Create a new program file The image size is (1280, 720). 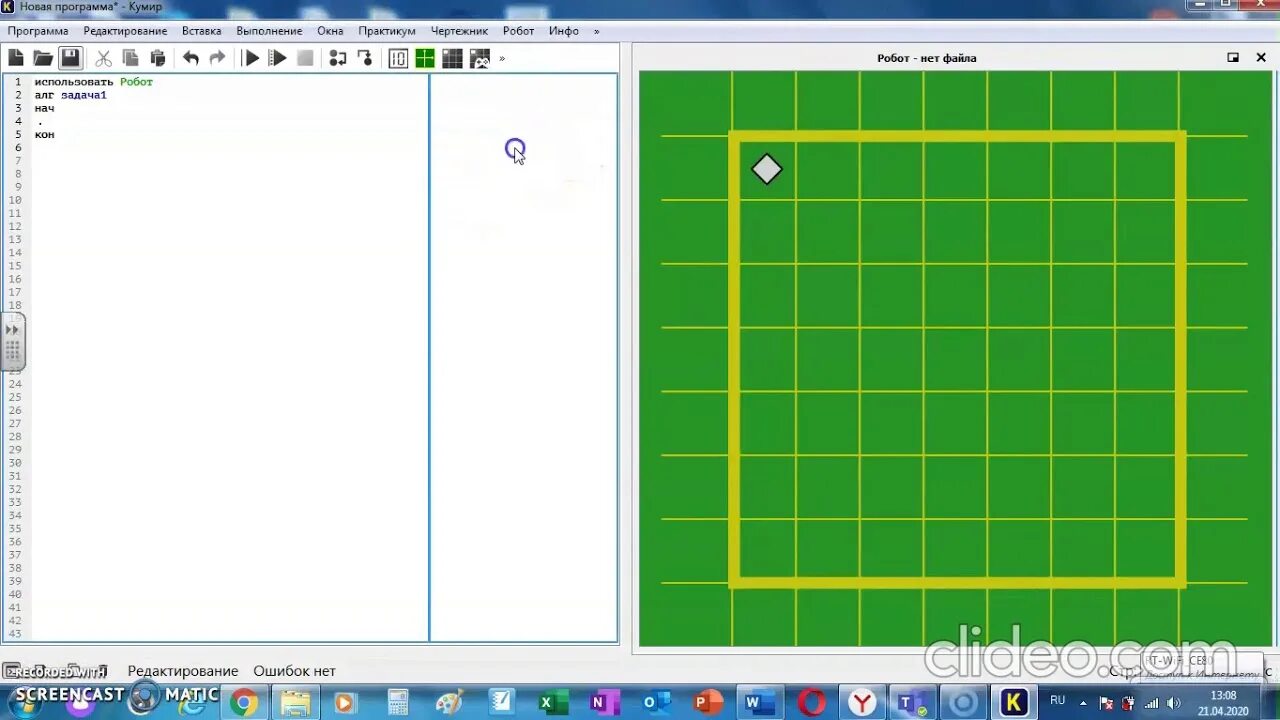(x=16, y=58)
